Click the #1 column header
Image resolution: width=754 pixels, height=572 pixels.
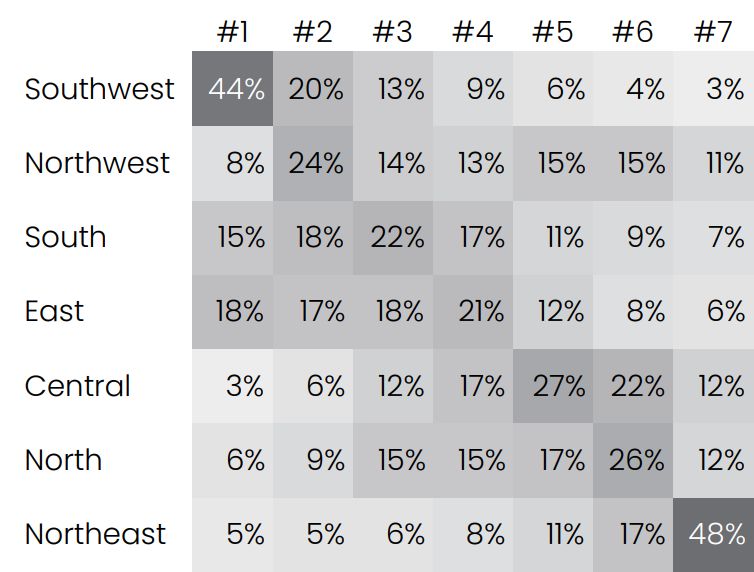click(233, 32)
